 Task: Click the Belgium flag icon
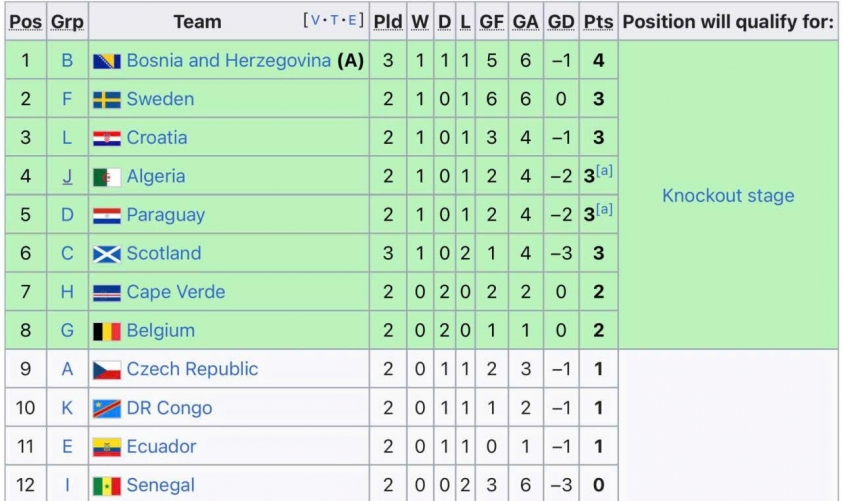pyautogui.click(x=106, y=331)
